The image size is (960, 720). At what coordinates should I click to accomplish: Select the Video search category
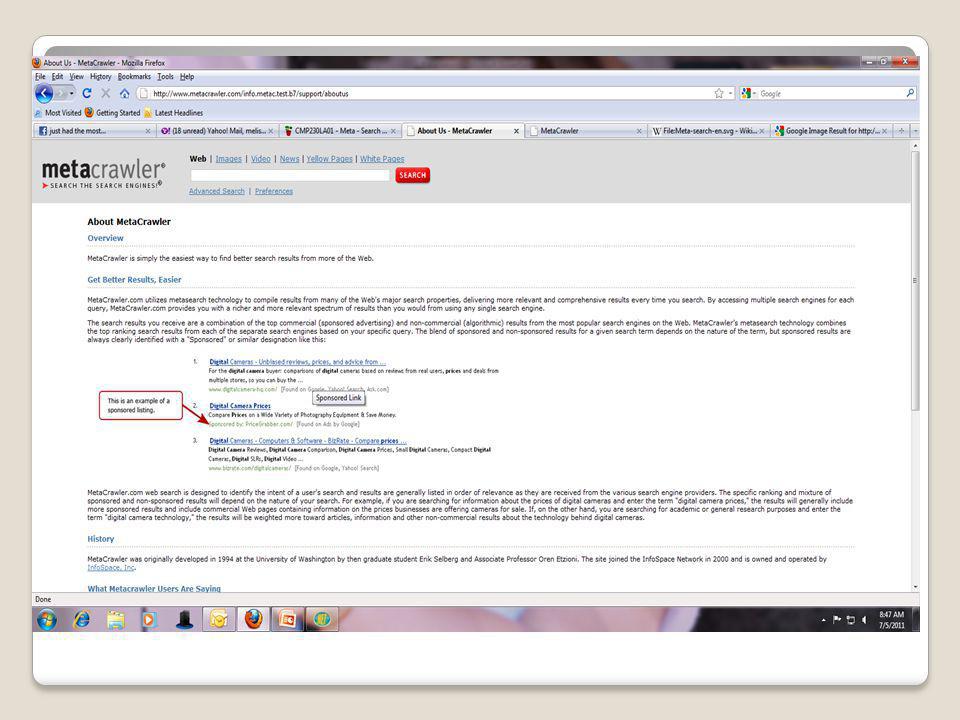point(260,159)
